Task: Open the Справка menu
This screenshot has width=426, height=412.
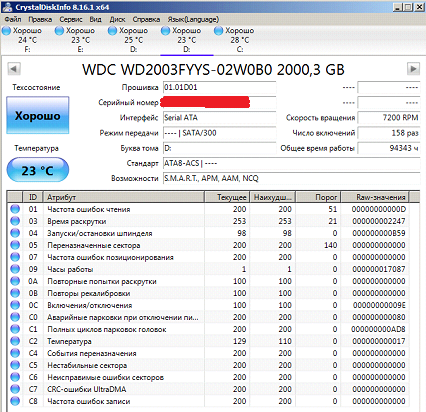Action: pos(146,19)
